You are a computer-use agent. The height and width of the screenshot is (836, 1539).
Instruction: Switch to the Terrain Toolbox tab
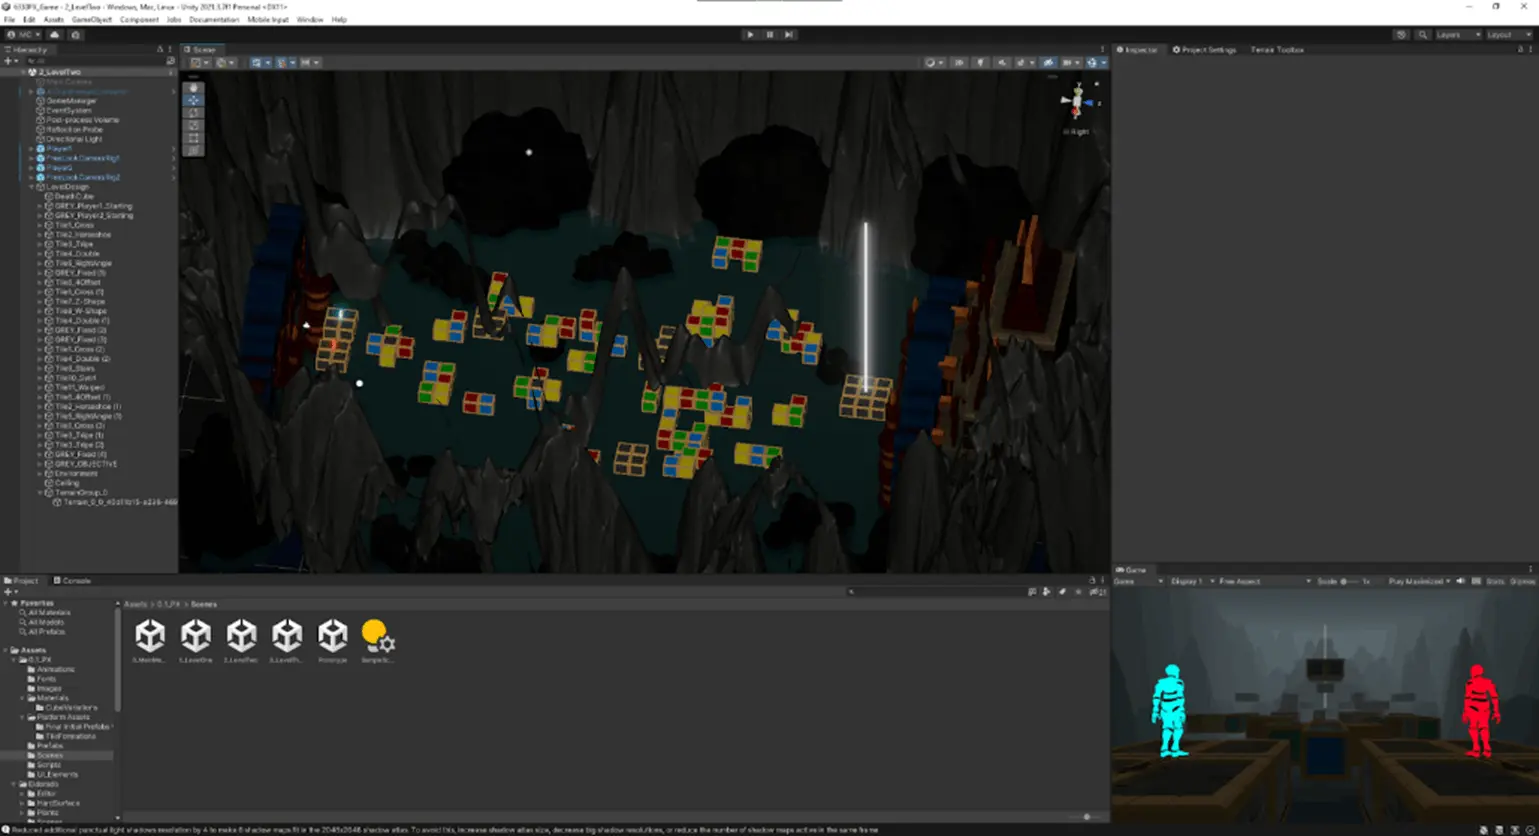click(1277, 49)
